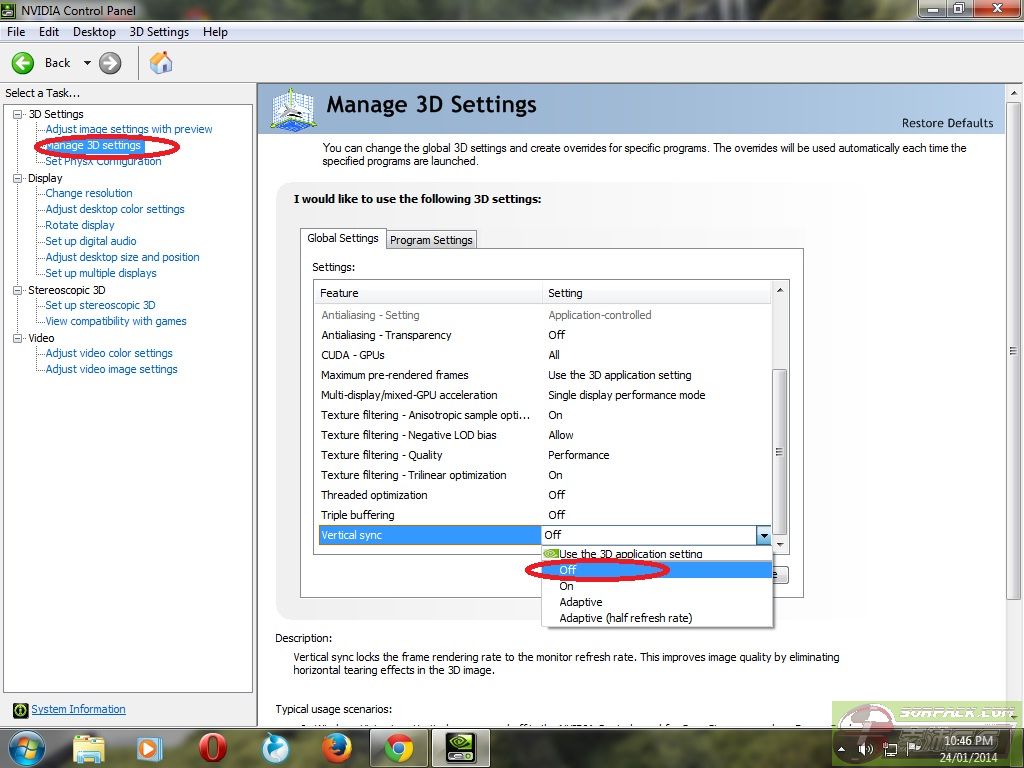Open Google Chrome from the taskbar
Image resolution: width=1024 pixels, height=768 pixels.
click(399, 747)
